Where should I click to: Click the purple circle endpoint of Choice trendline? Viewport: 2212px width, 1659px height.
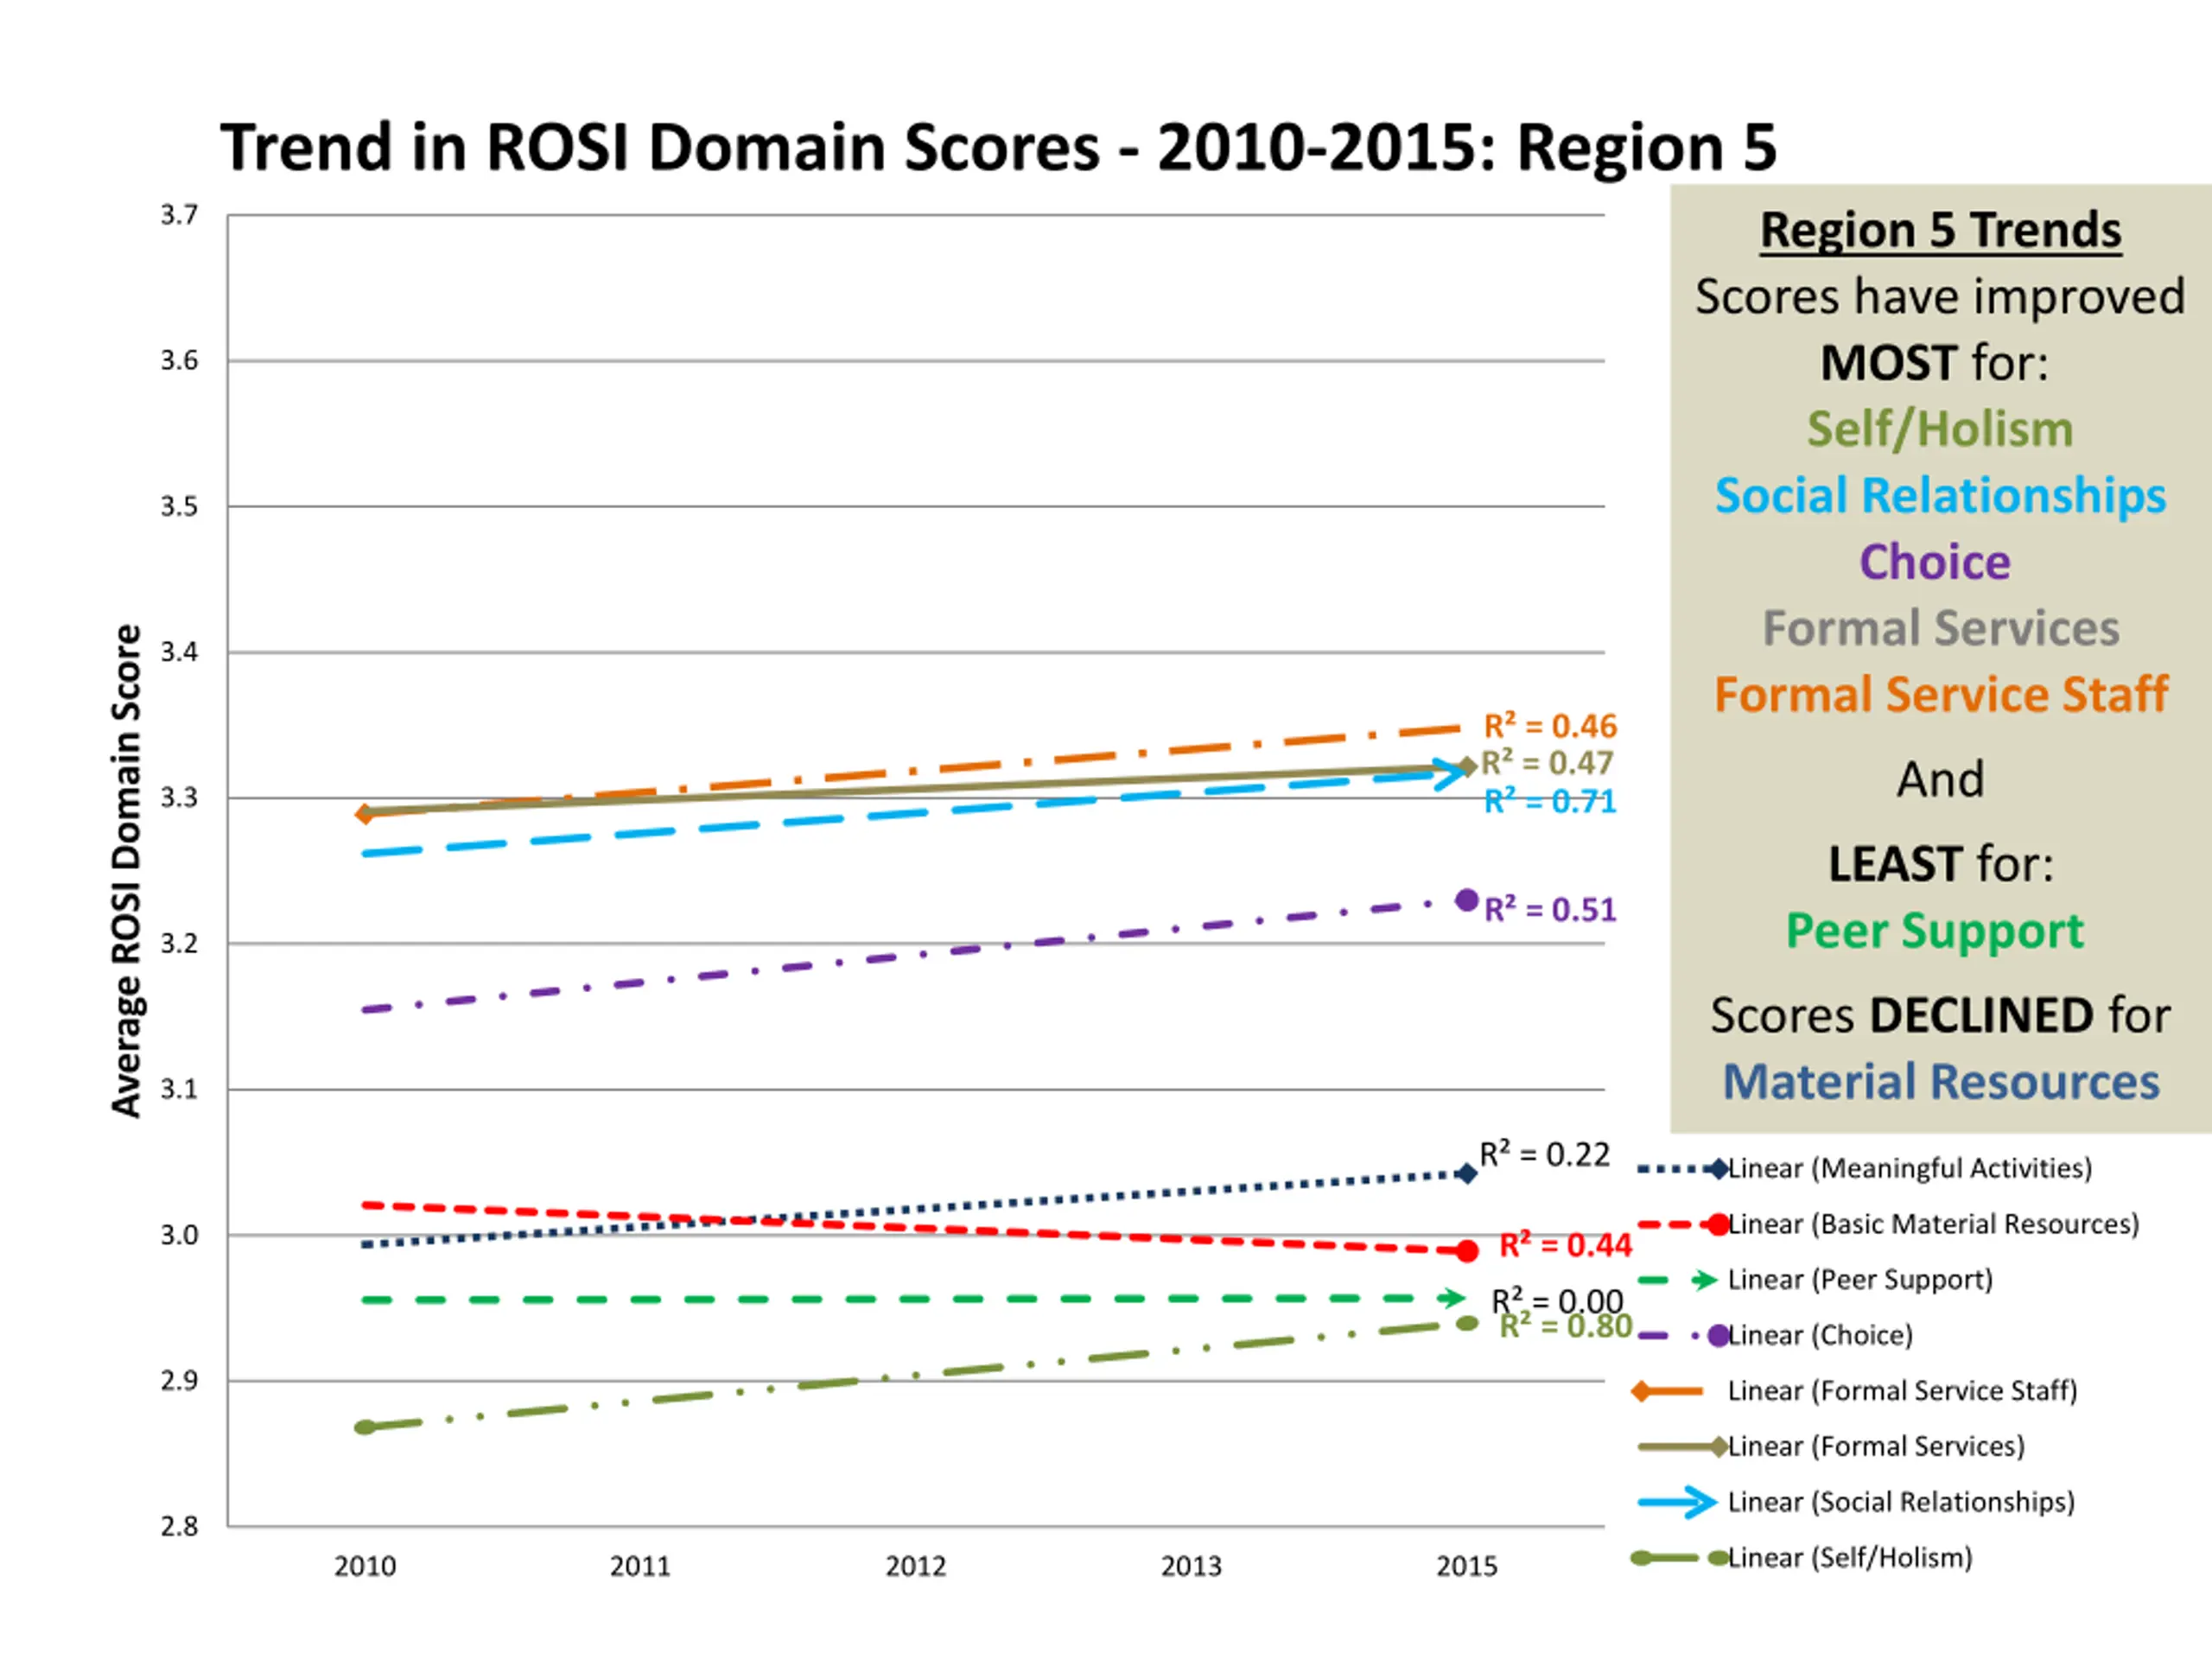pos(1467,900)
